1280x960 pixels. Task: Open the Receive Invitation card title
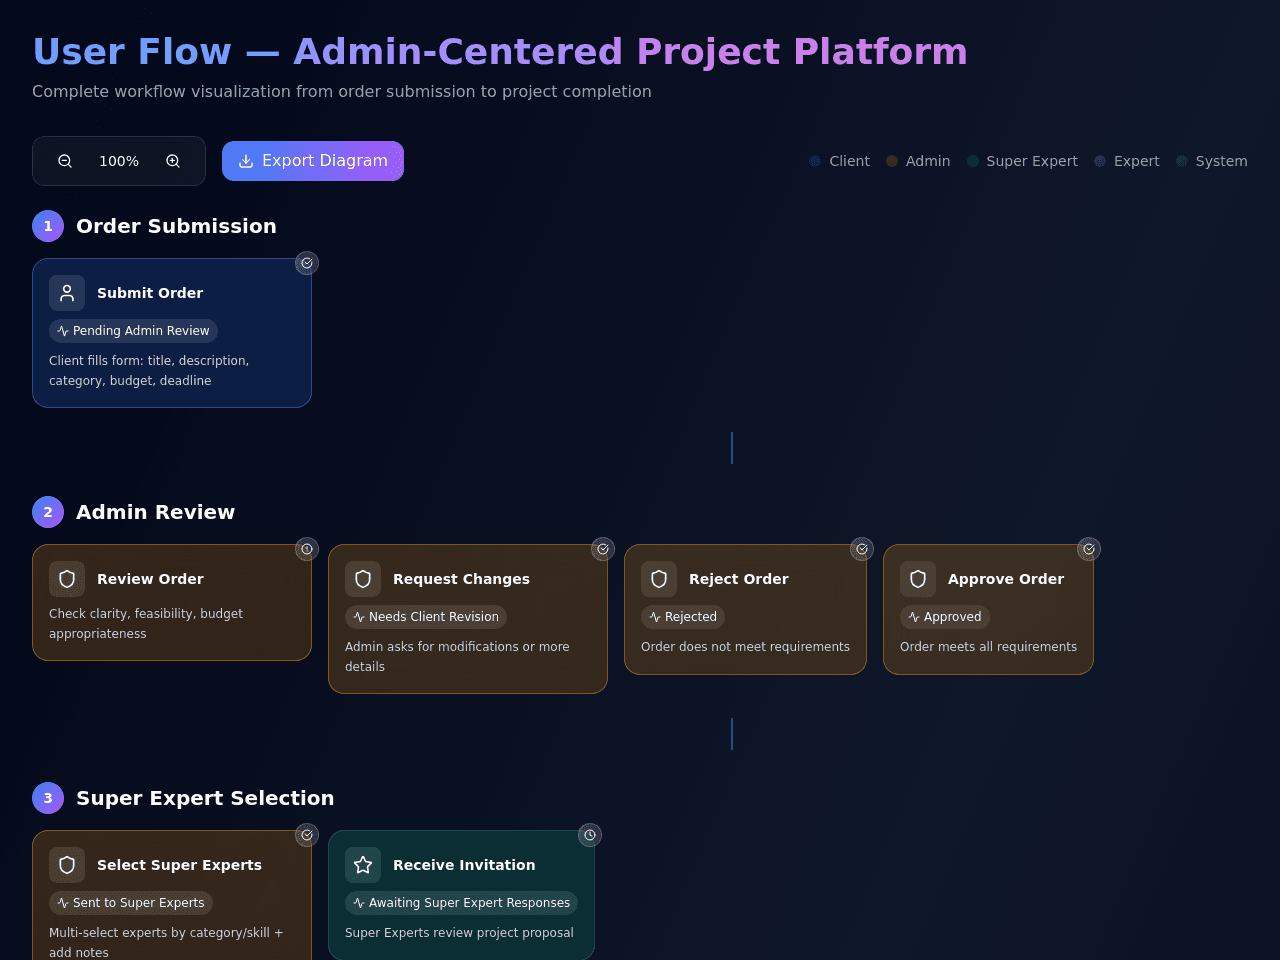tap(464, 865)
